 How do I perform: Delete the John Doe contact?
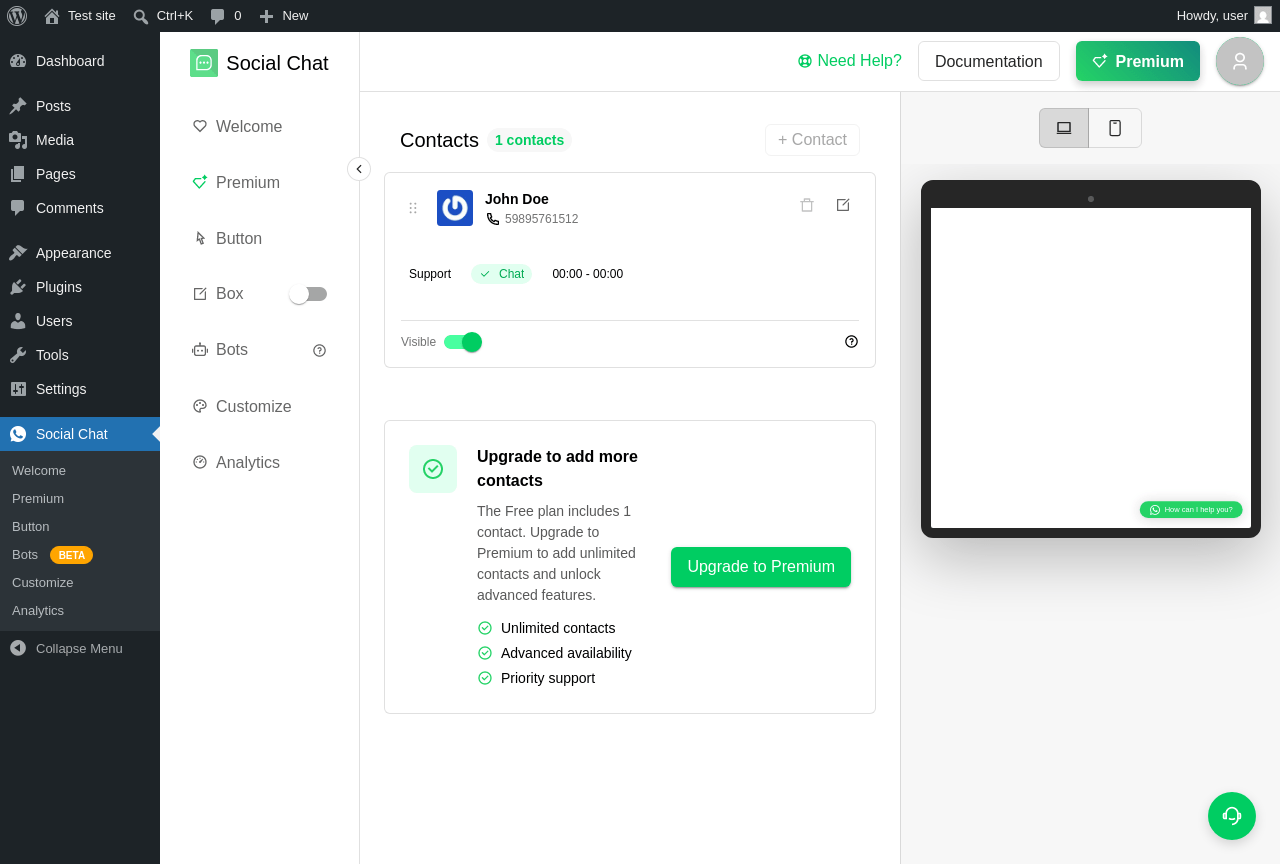point(807,205)
